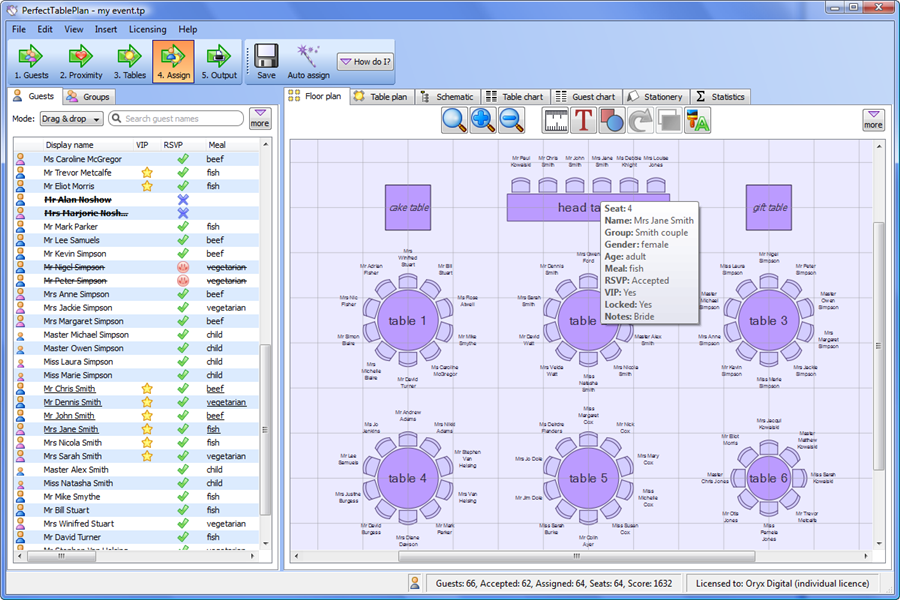Expand more options in the Guests pane

pos(260,118)
